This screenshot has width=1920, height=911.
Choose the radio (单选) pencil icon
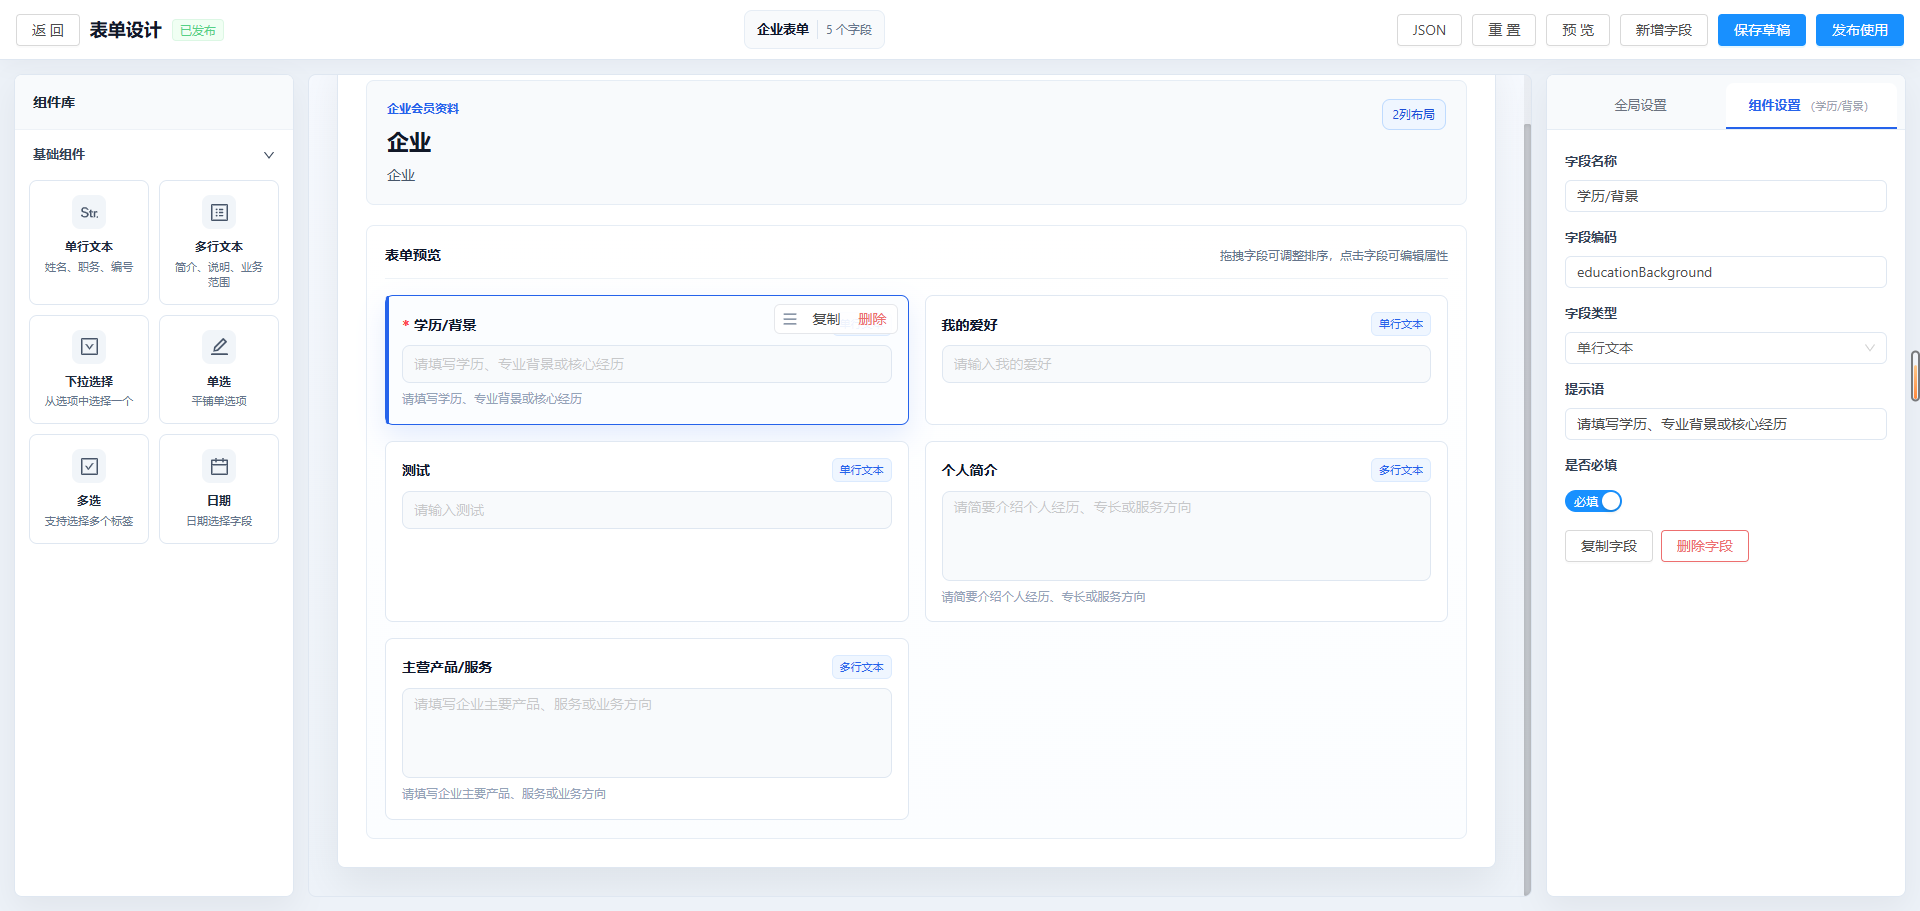point(219,347)
